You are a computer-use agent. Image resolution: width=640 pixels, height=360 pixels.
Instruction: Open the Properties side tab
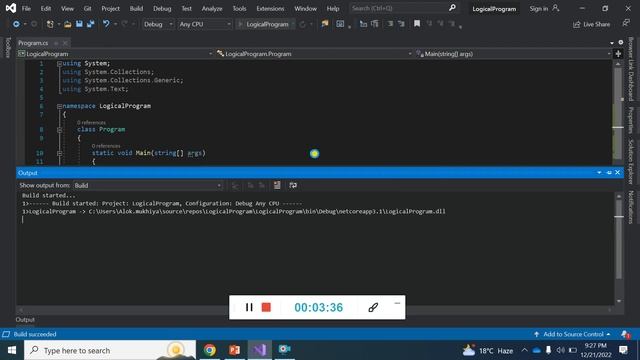[x=631, y=120]
